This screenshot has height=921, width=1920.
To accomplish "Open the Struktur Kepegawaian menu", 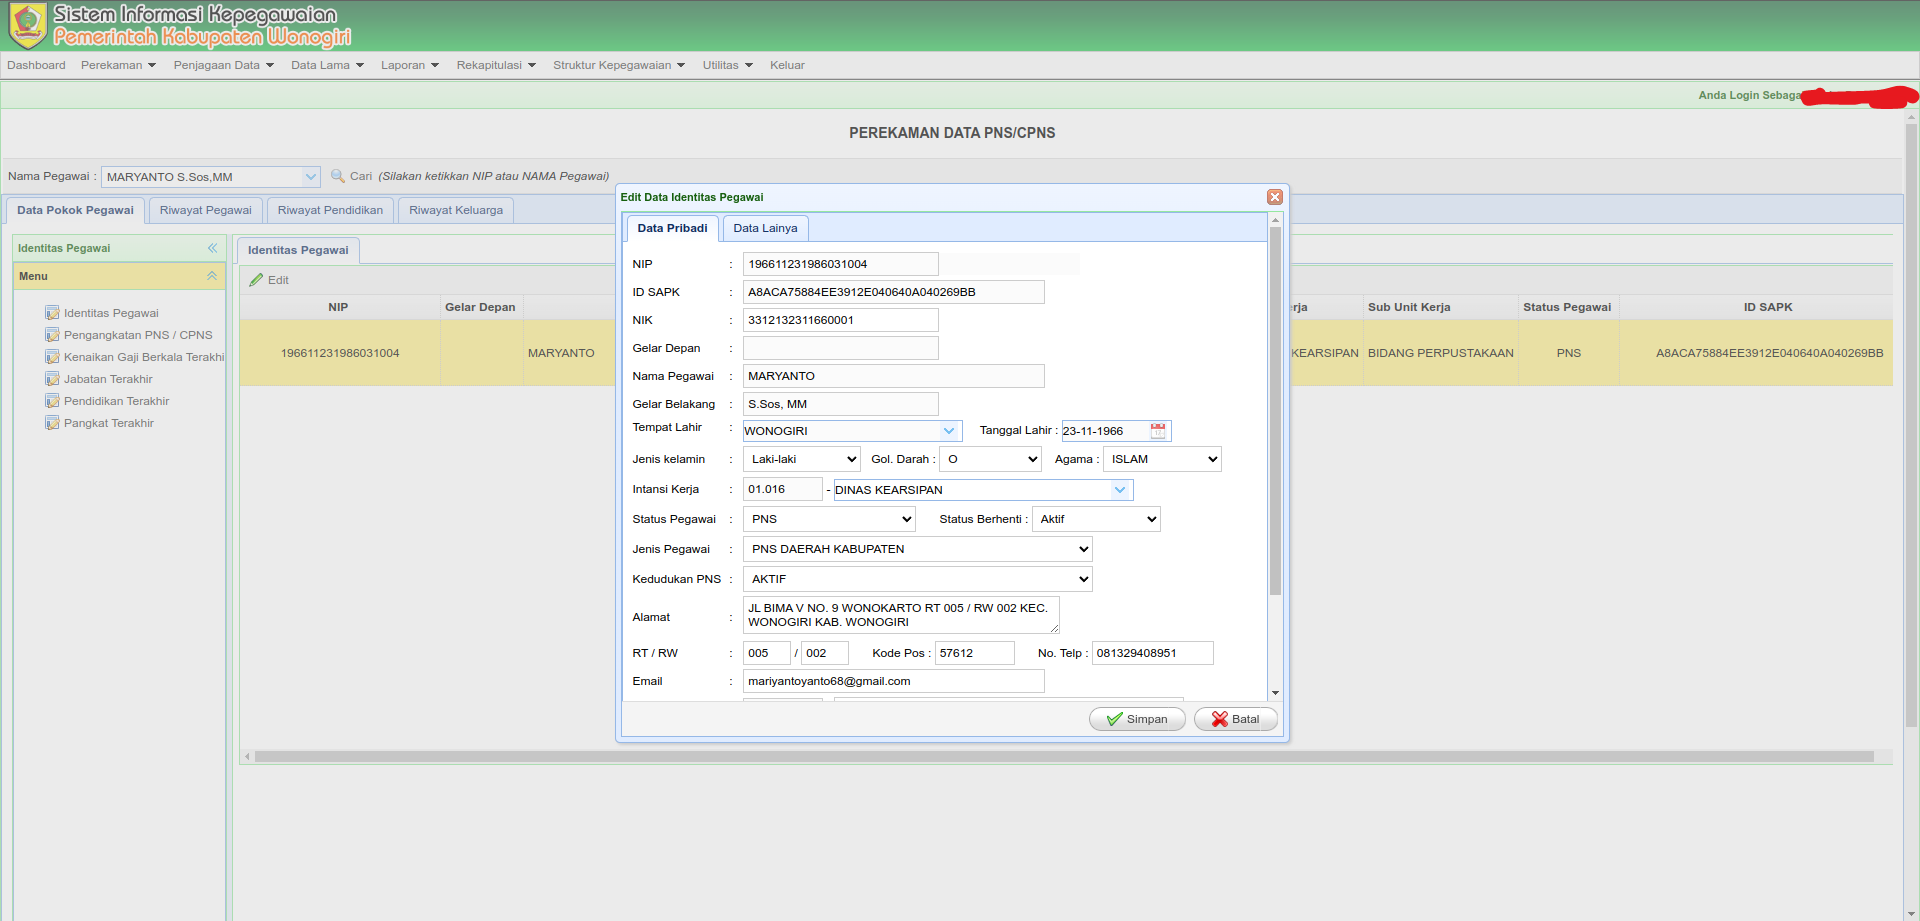I will pyautogui.click(x=619, y=65).
